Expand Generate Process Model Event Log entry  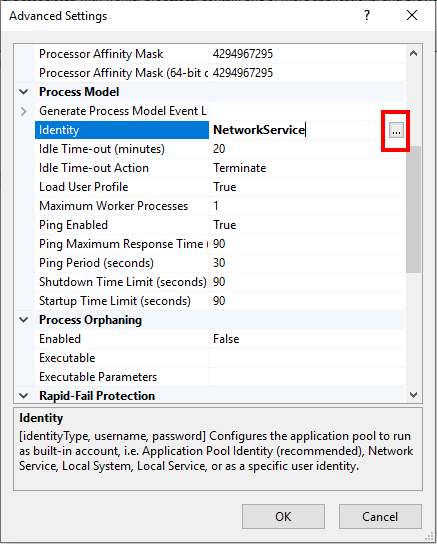pyautogui.click(x=24, y=111)
